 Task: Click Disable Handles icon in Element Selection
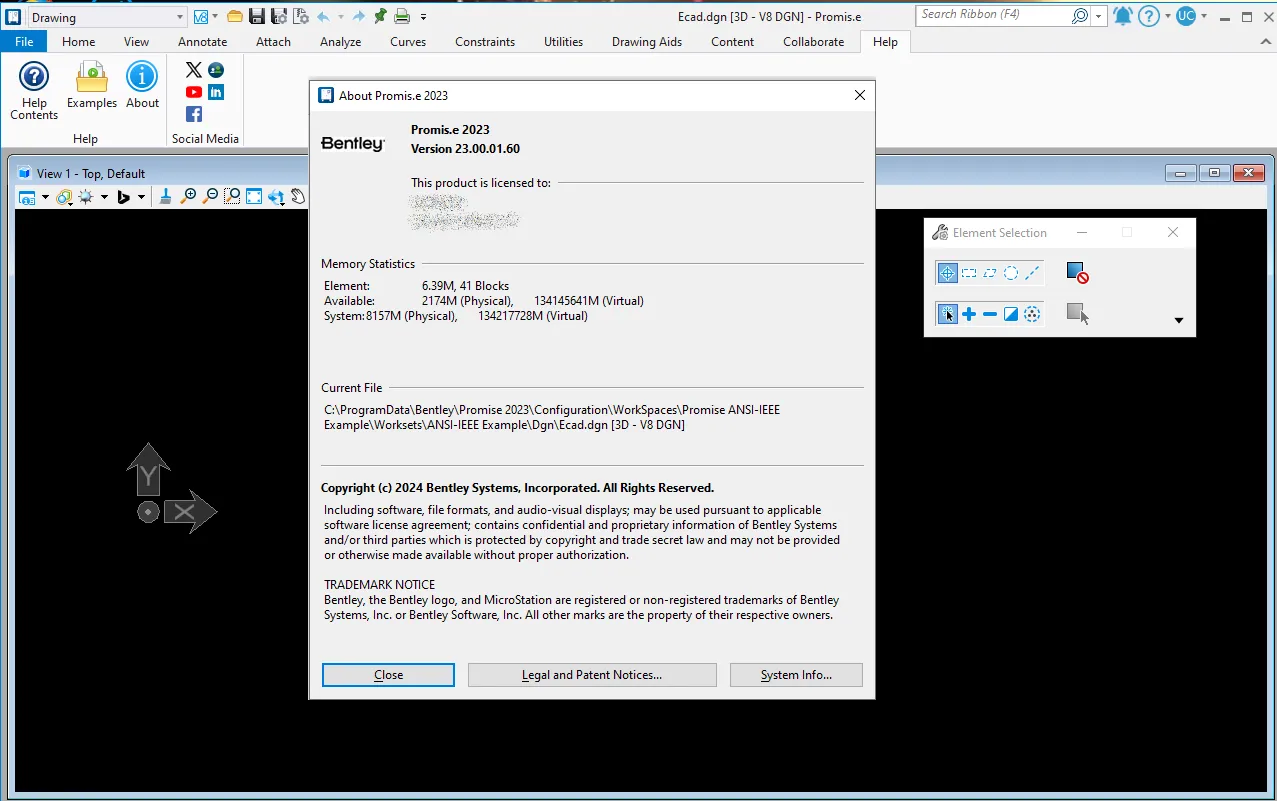click(1077, 272)
